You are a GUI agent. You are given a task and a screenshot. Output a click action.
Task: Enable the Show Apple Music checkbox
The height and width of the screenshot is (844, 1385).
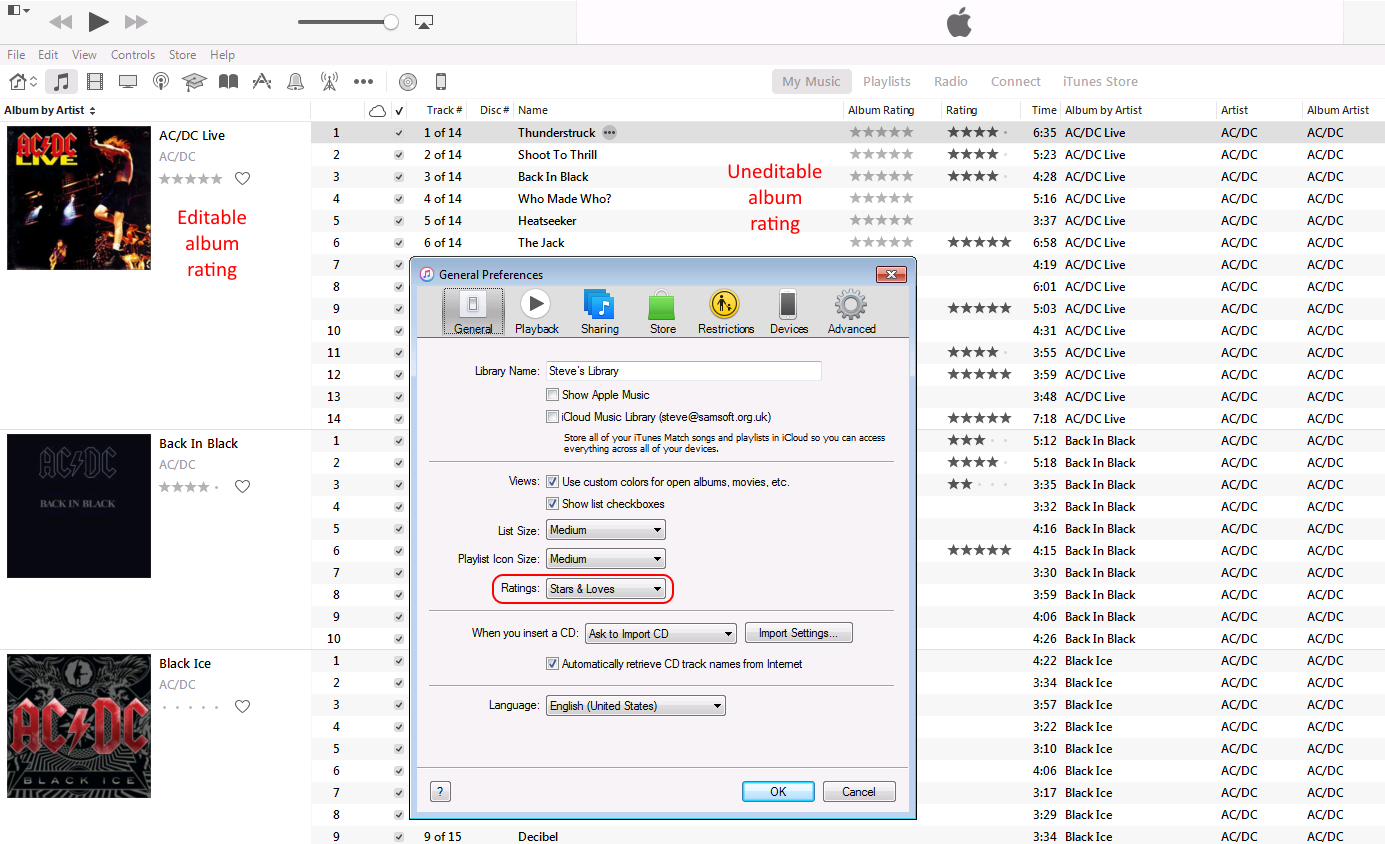tap(552, 395)
